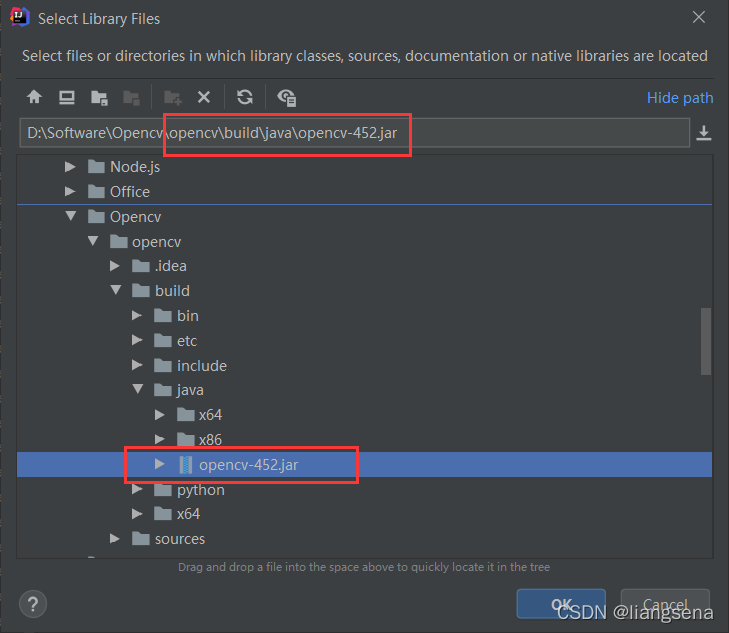The height and width of the screenshot is (633, 729).
Task: Go to project directory icon
Action: click(99, 98)
